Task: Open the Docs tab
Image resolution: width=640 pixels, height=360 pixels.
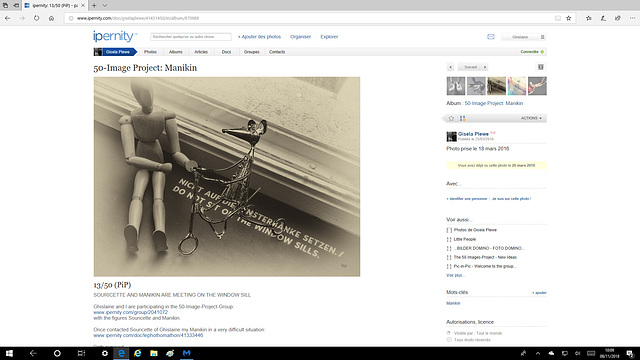Action: tap(226, 52)
